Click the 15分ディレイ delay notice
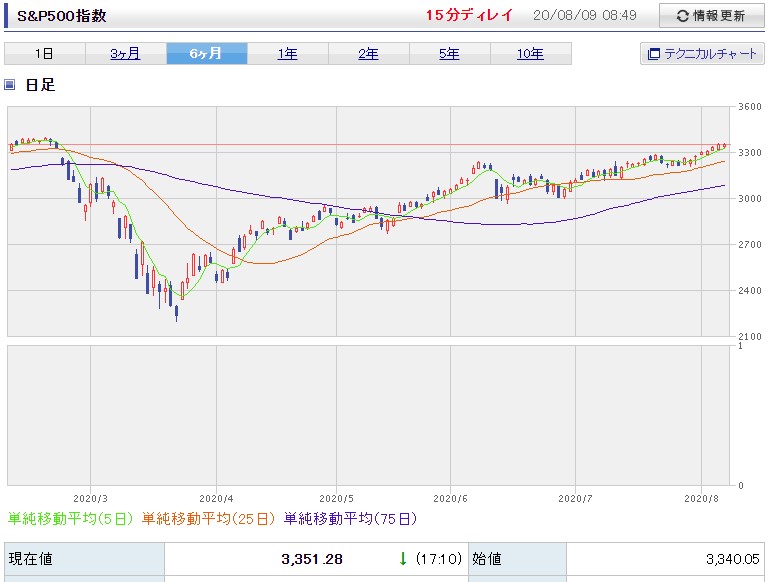The width and height of the screenshot is (769, 582). 469,15
